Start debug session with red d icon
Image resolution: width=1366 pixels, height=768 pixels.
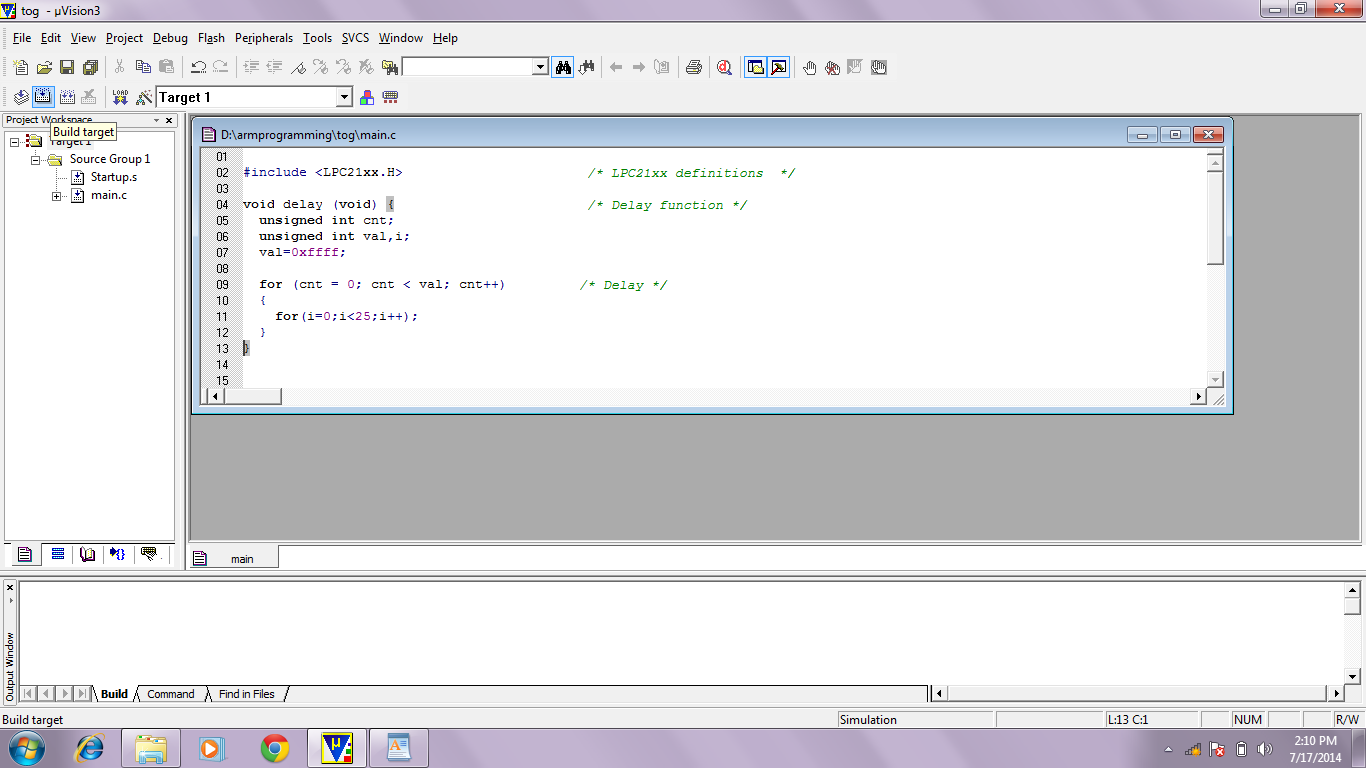[x=724, y=67]
